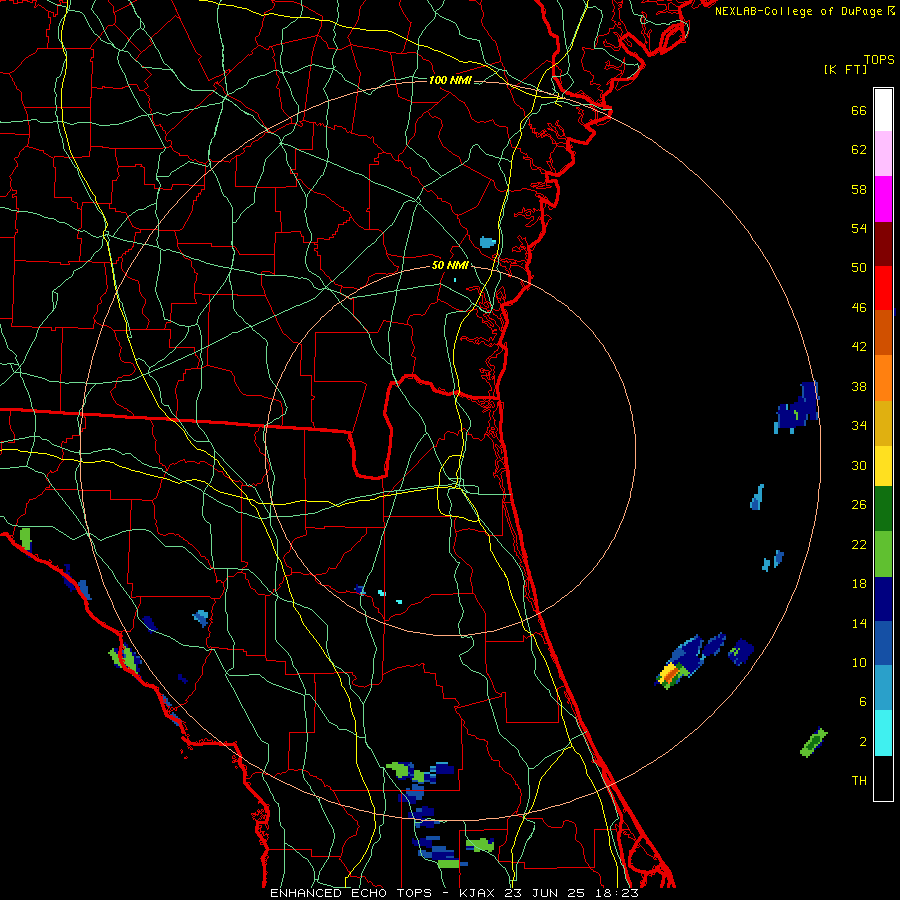Click the gold legend swatch

point(883,423)
